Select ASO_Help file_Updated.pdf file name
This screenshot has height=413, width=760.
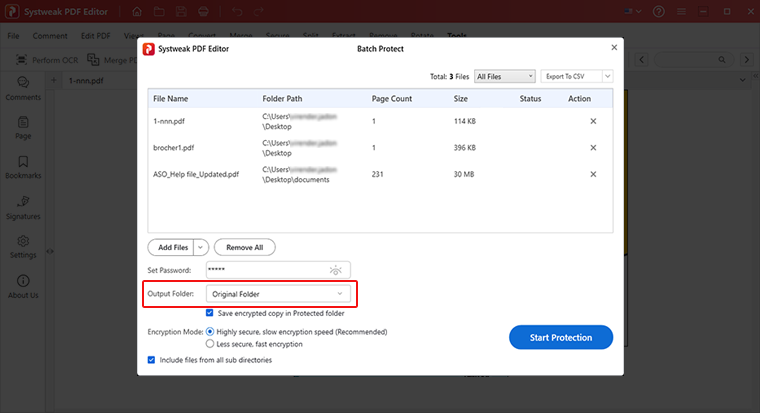pos(196,174)
